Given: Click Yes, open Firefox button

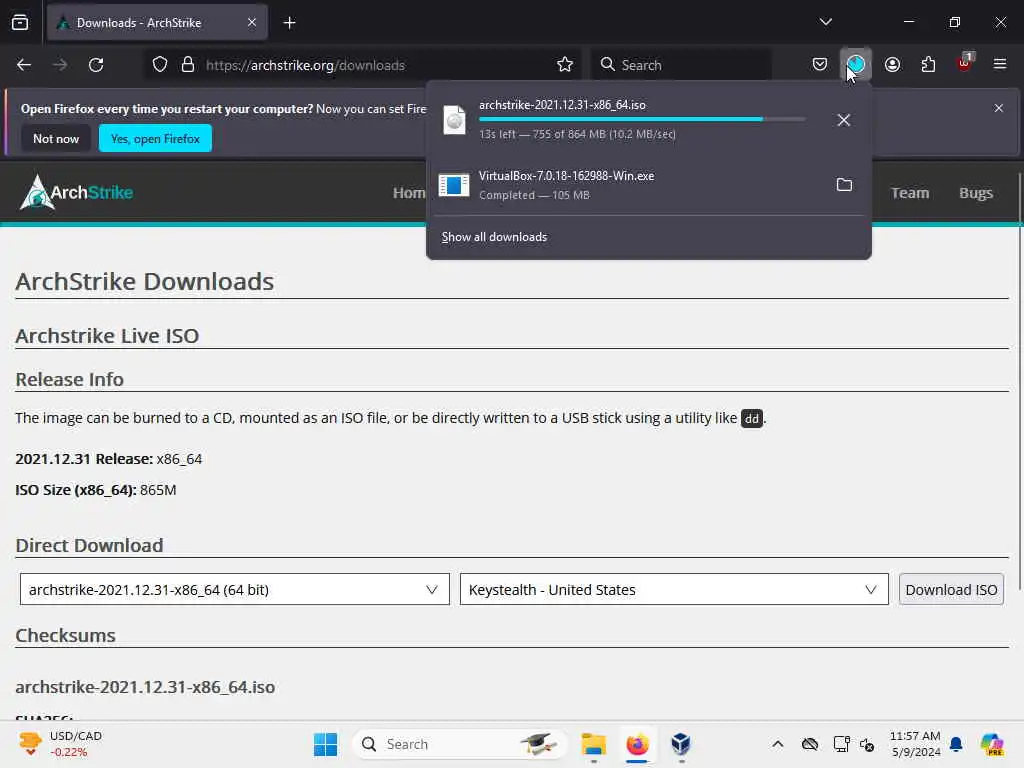Looking at the screenshot, I should click(x=155, y=138).
